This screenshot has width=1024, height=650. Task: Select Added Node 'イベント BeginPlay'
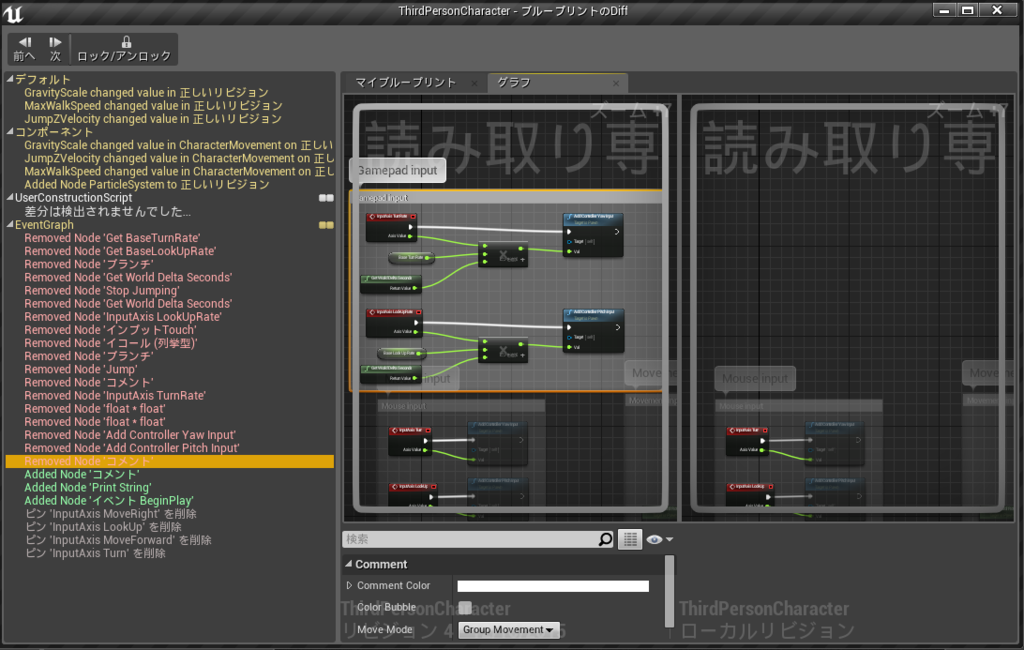(109, 500)
